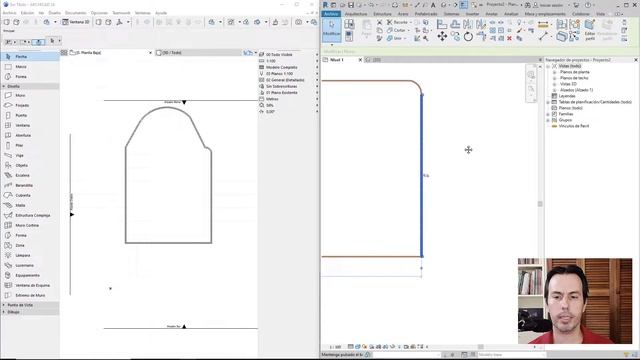Select Planos de planta in project browser

click(574, 72)
